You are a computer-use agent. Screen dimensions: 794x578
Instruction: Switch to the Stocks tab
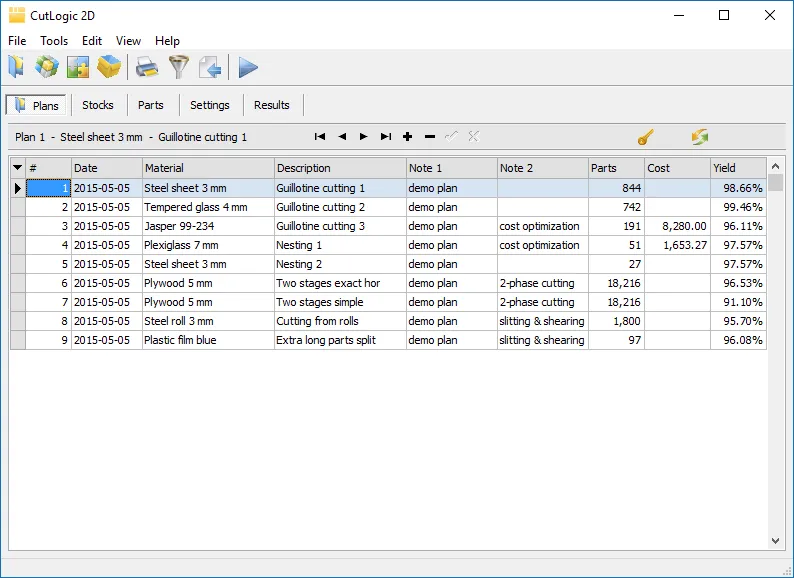pyautogui.click(x=97, y=105)
